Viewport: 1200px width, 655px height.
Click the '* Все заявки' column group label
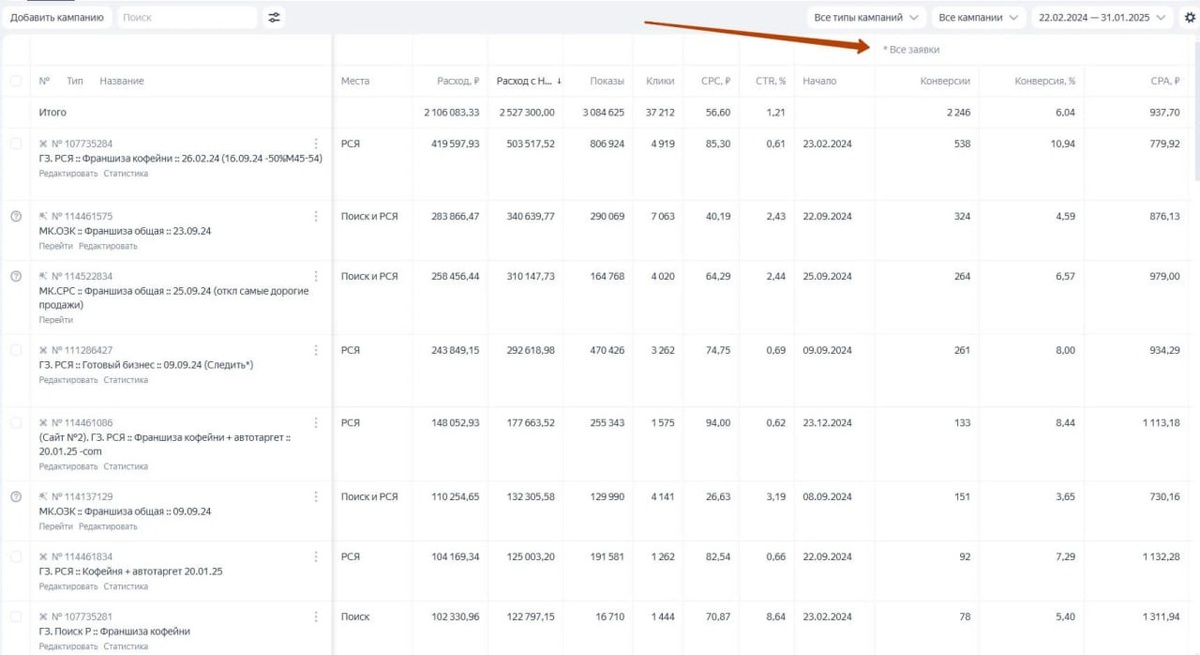911,49
